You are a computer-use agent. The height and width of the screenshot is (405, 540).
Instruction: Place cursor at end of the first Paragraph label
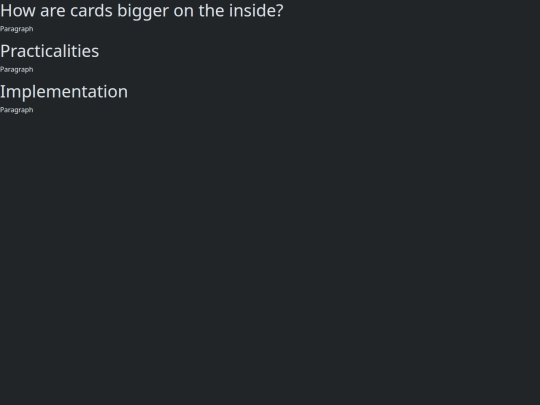[x=34, y=29]
